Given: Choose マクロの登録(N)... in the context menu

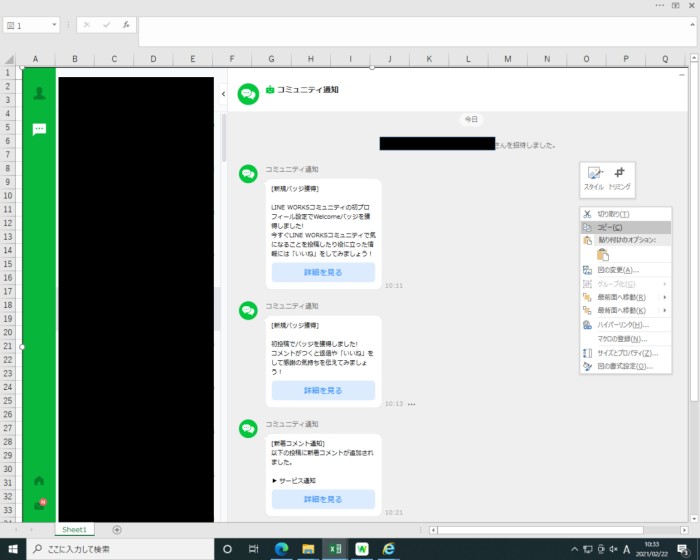Looking at the screenshot, I should tap(626, 339).
